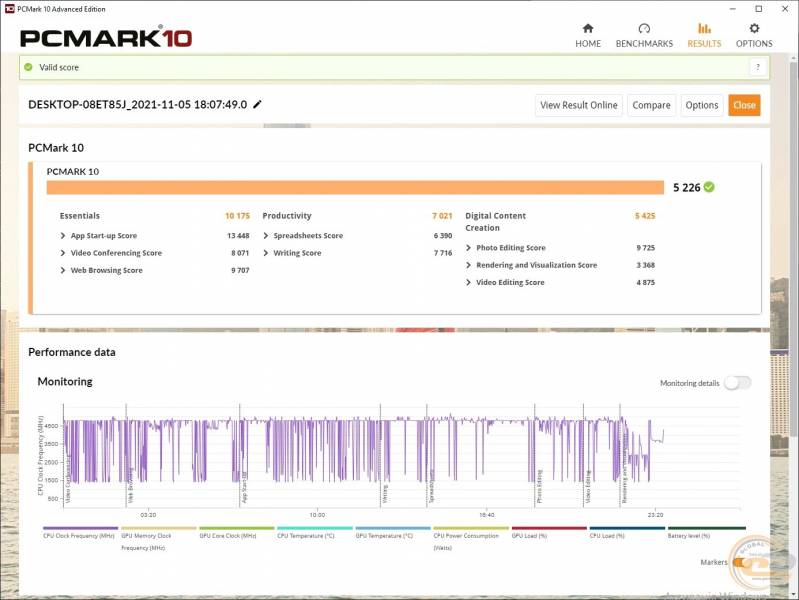Toggle CPU Clock Frequency legend line

(x=80, y=532)
